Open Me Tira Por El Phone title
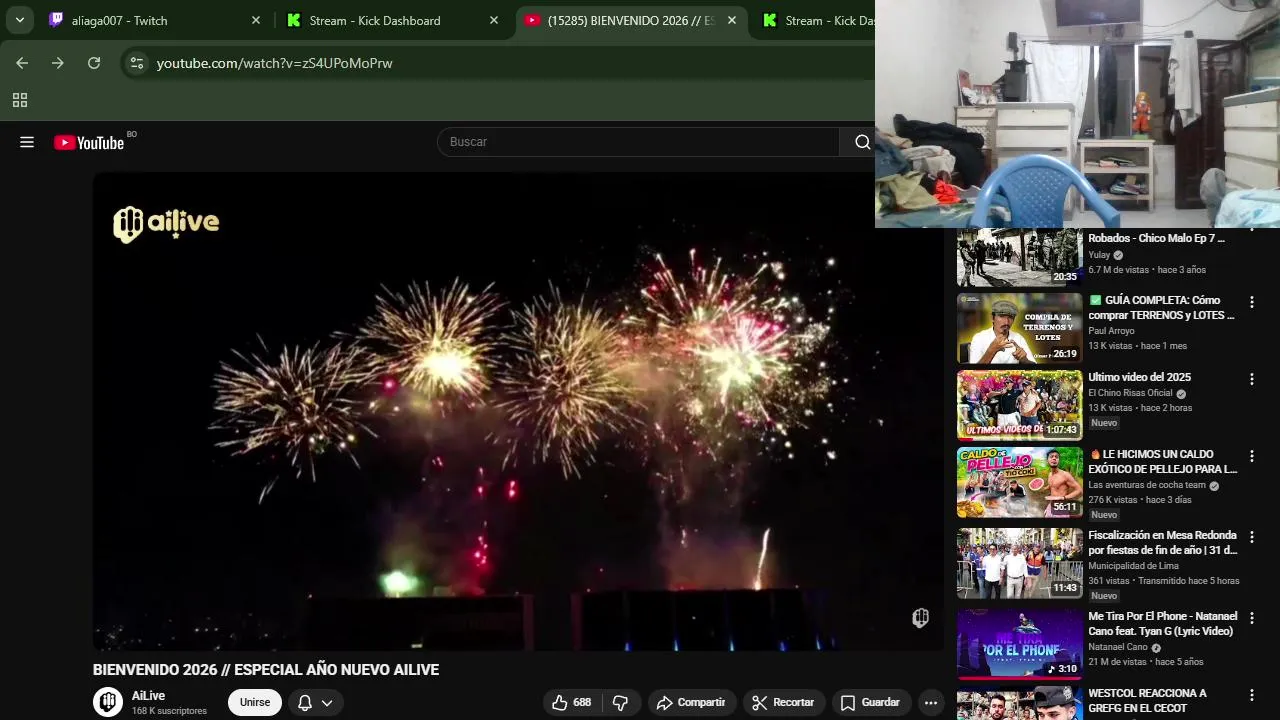Image resolution: width=1280 pixels, height=720 pixels. [1162, 624]
